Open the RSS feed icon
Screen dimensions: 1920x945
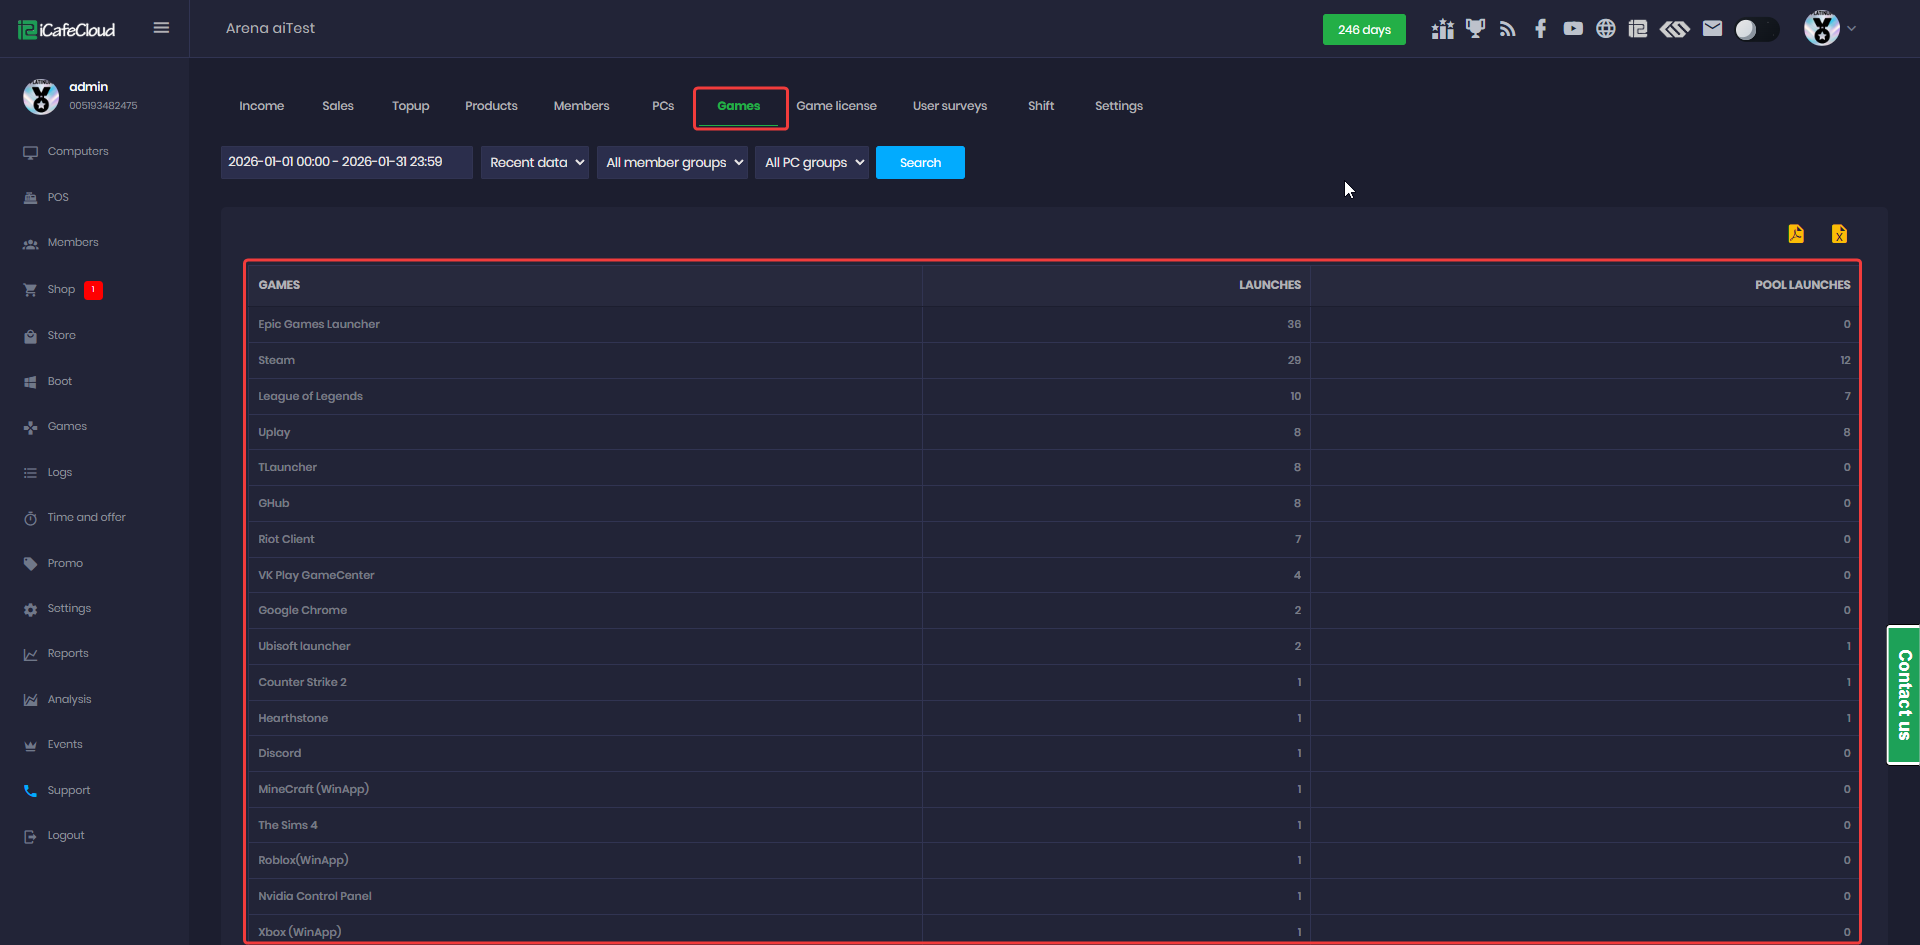pyautogui.click(x=1507, y=29)
